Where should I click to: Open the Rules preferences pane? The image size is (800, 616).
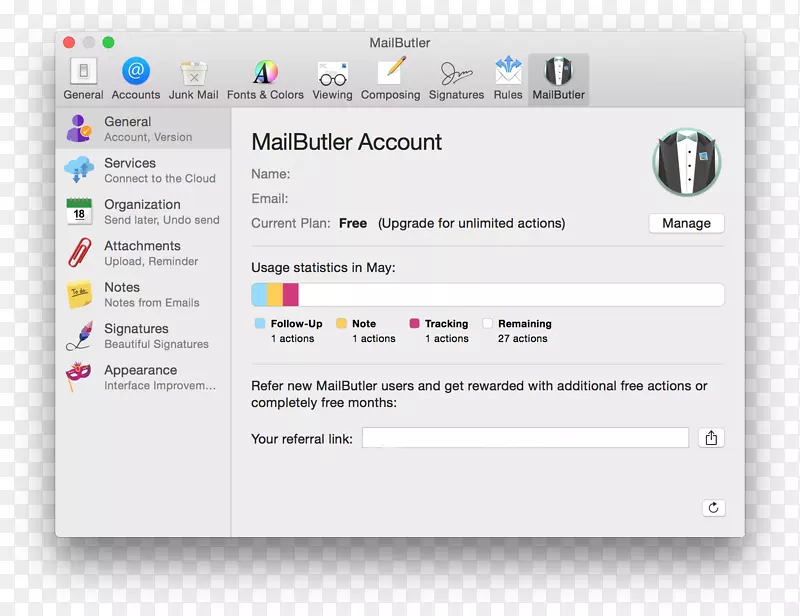tap(508, 78)
